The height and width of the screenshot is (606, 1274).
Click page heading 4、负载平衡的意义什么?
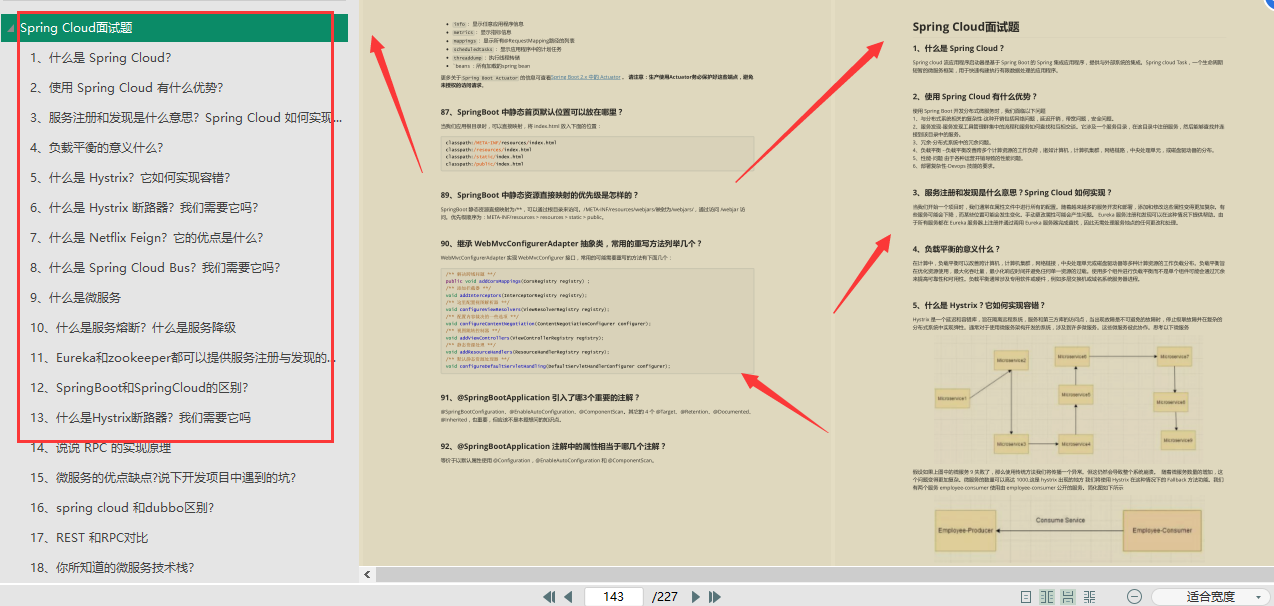tap(955, 248)
